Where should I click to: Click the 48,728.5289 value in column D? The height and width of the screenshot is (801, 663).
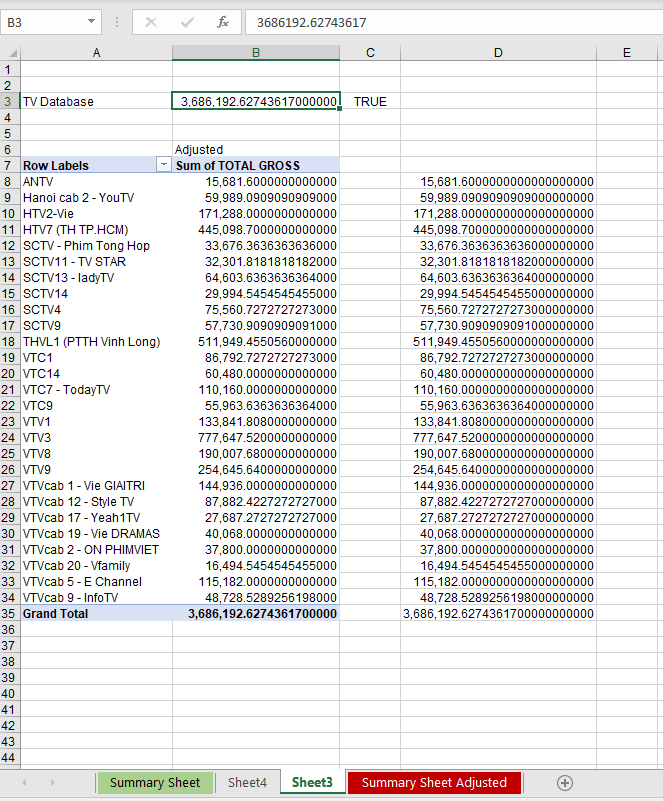coord(498,597)
